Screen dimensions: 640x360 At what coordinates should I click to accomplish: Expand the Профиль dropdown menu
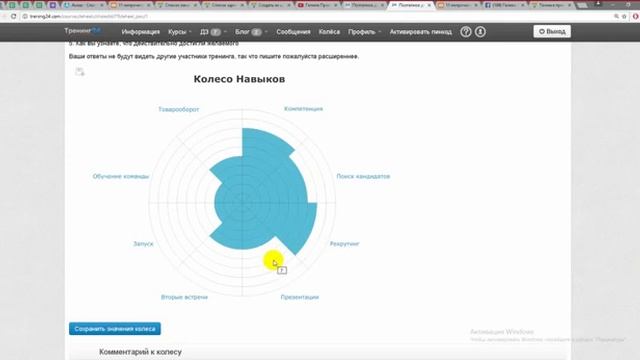pyautogui.click(x=364, y=31)
